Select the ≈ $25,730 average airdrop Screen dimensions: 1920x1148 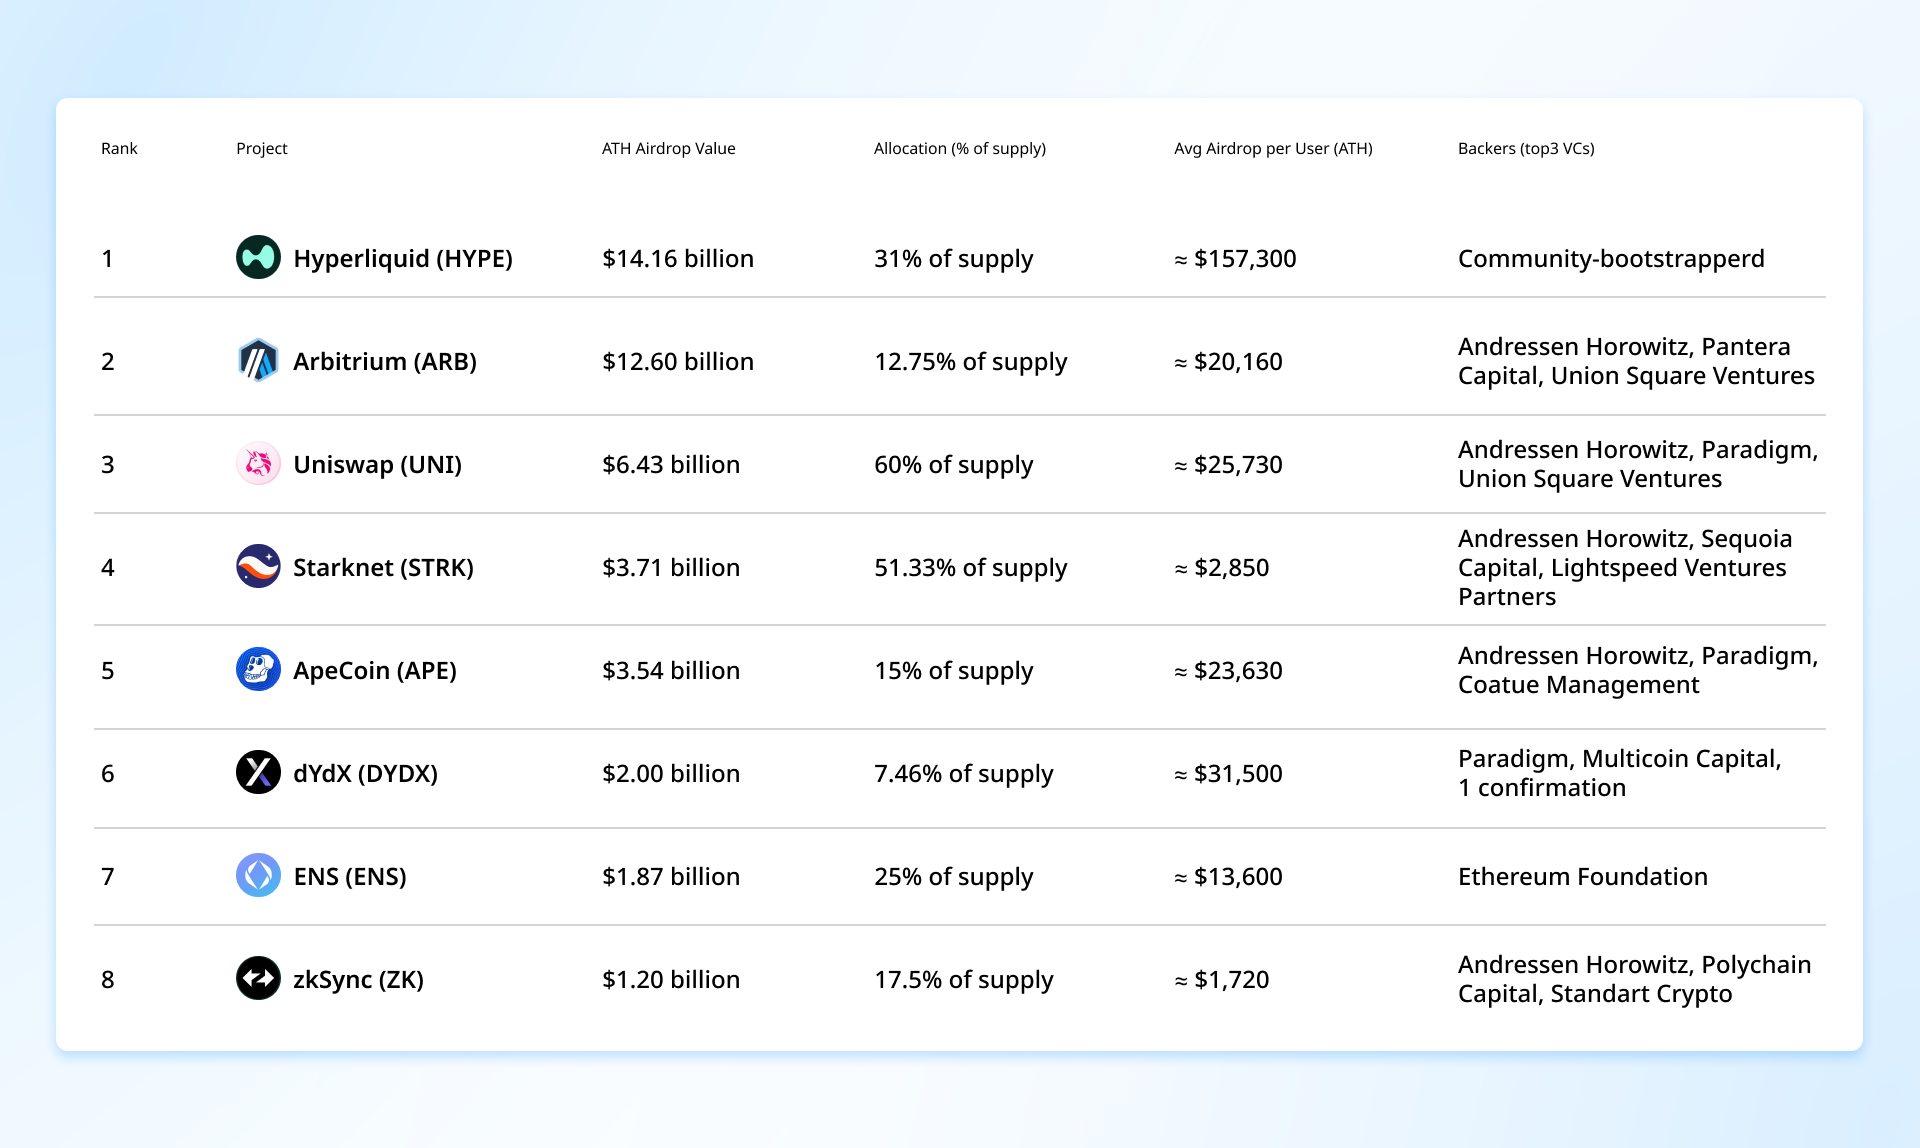(1228, 465)
